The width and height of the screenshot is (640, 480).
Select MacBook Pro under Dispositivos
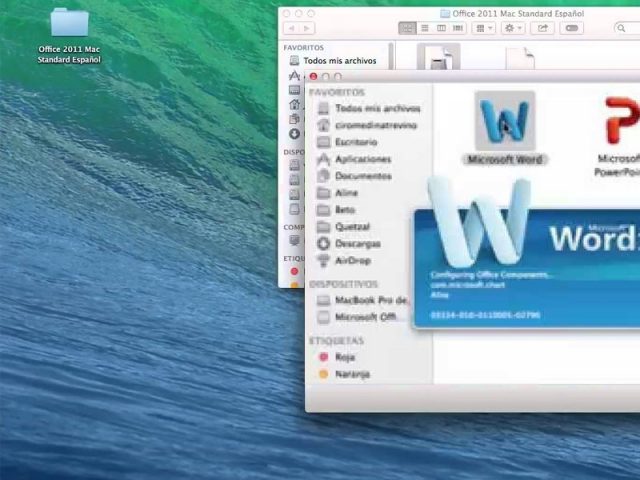[x=370, y=300]
